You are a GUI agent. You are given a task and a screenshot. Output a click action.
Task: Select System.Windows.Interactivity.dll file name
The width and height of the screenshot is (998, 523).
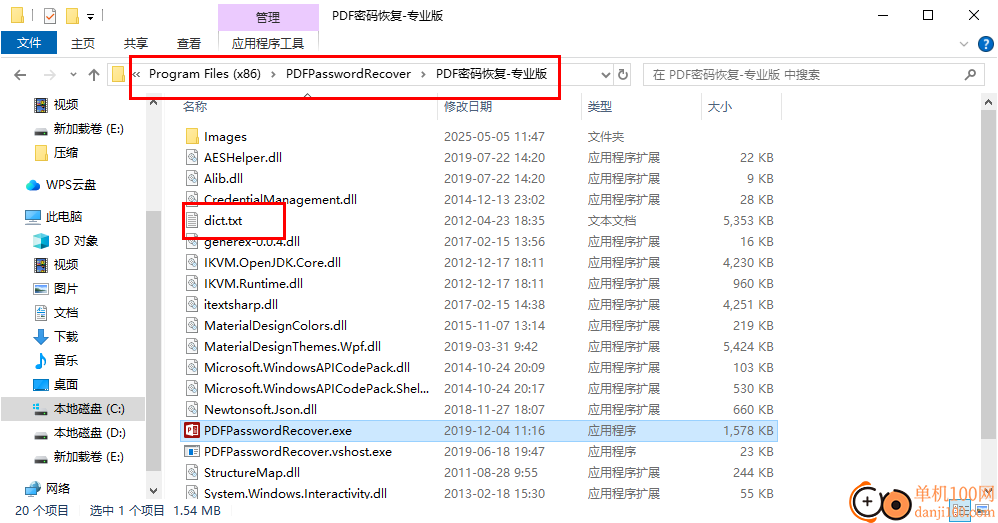(x=295, y=493)
